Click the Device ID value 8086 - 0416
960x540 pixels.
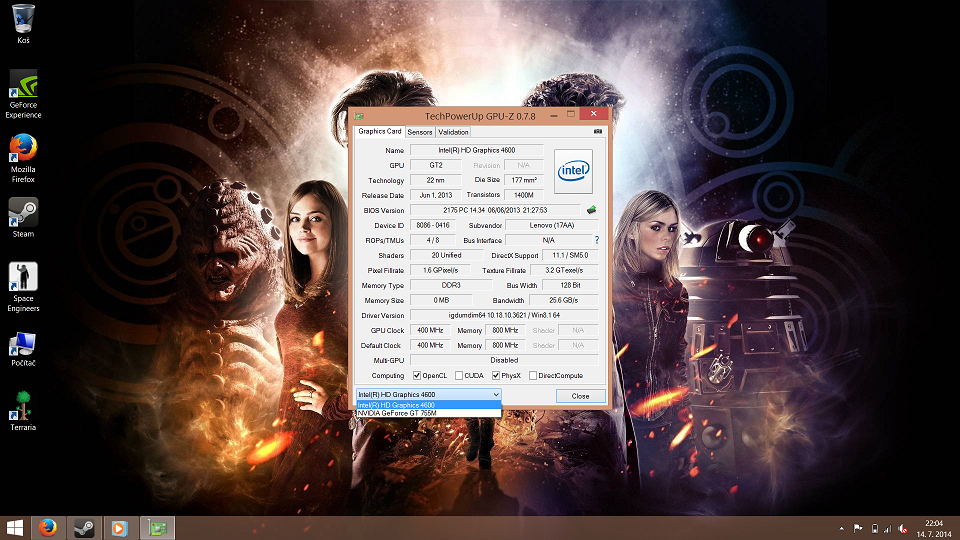tap(433, 225)
